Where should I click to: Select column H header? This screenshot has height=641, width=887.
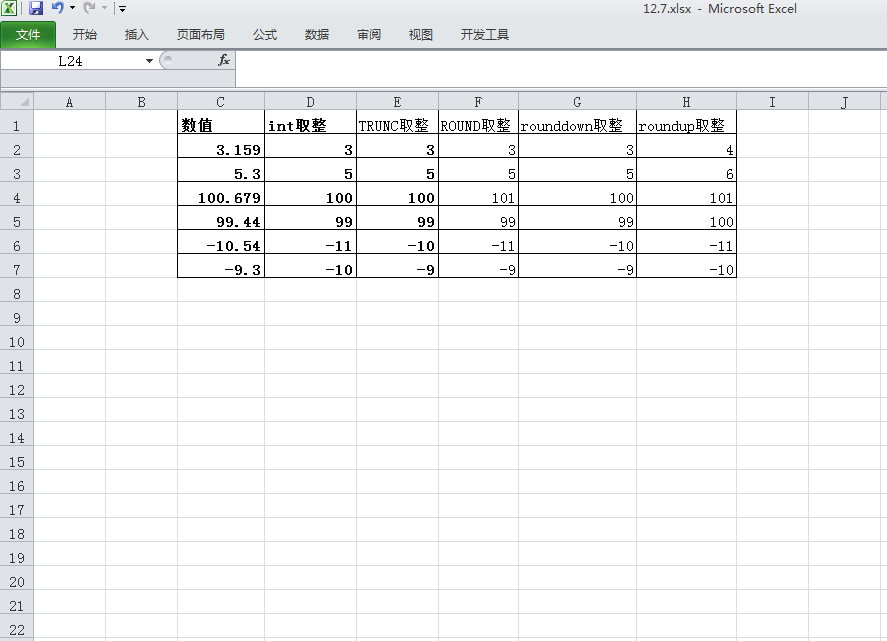(687, 102)
